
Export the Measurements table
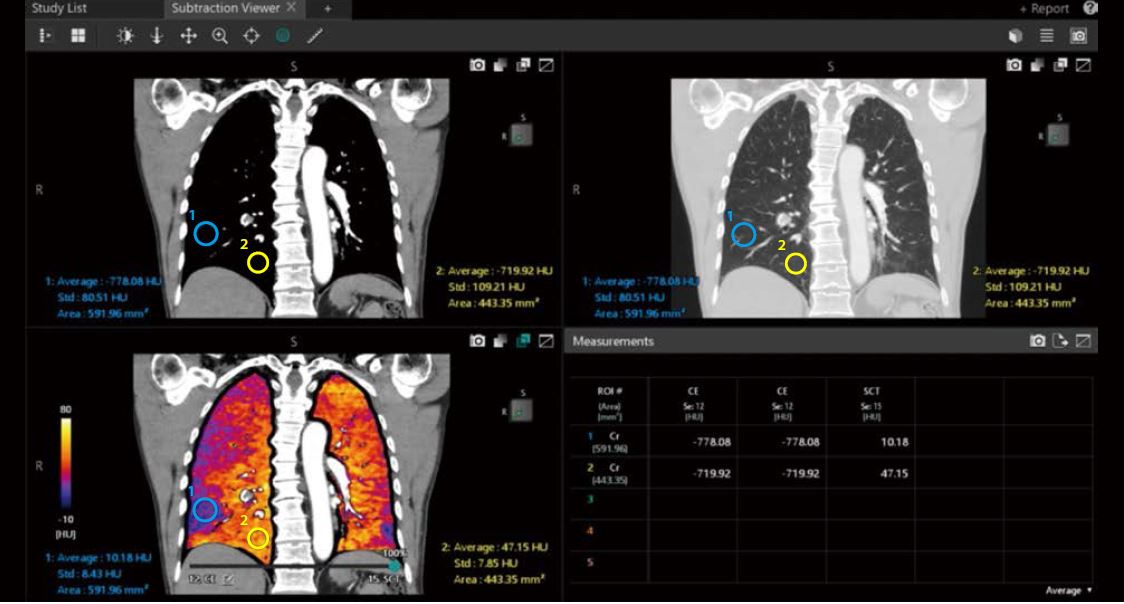(x=1060, y=341)
